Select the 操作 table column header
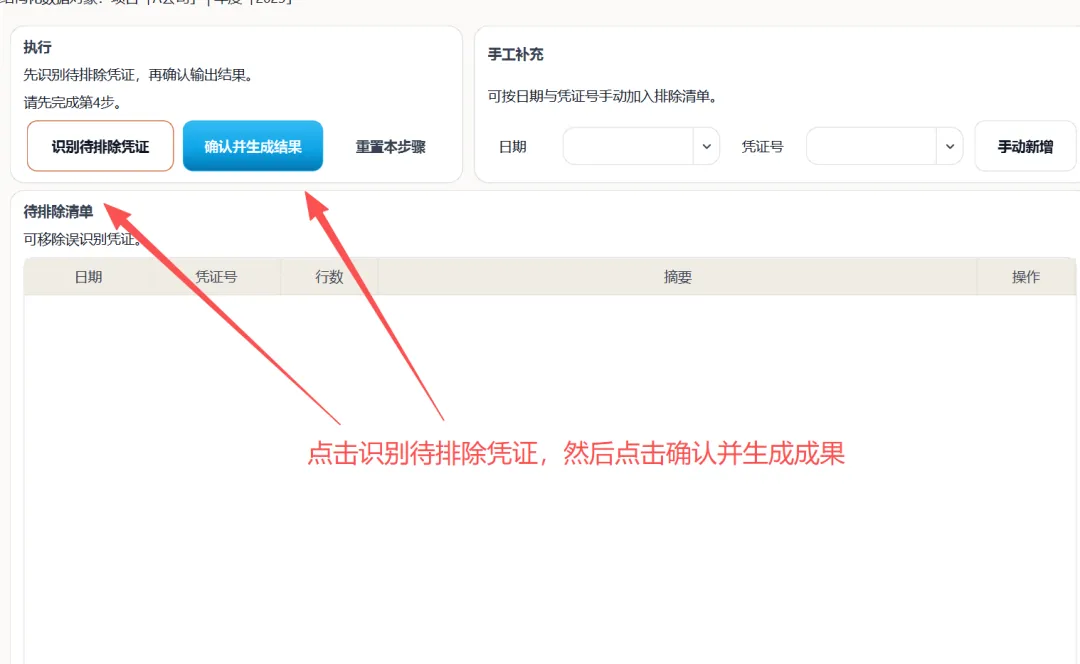The width and height of the screenshot is (1080, 664). click(x=1026, y=277)
